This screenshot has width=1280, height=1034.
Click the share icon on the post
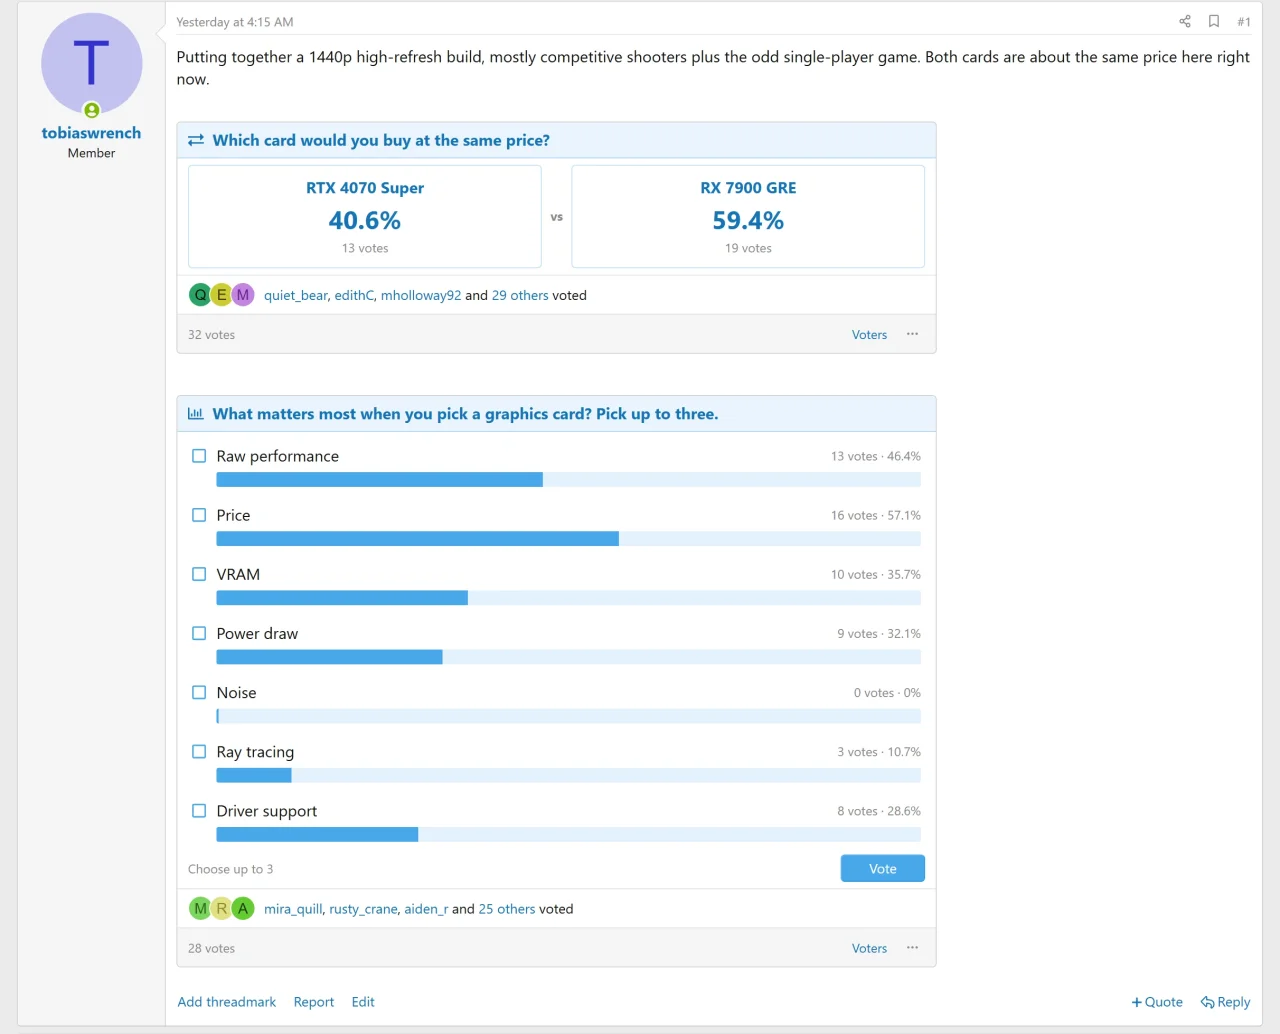click(1185, 21)
